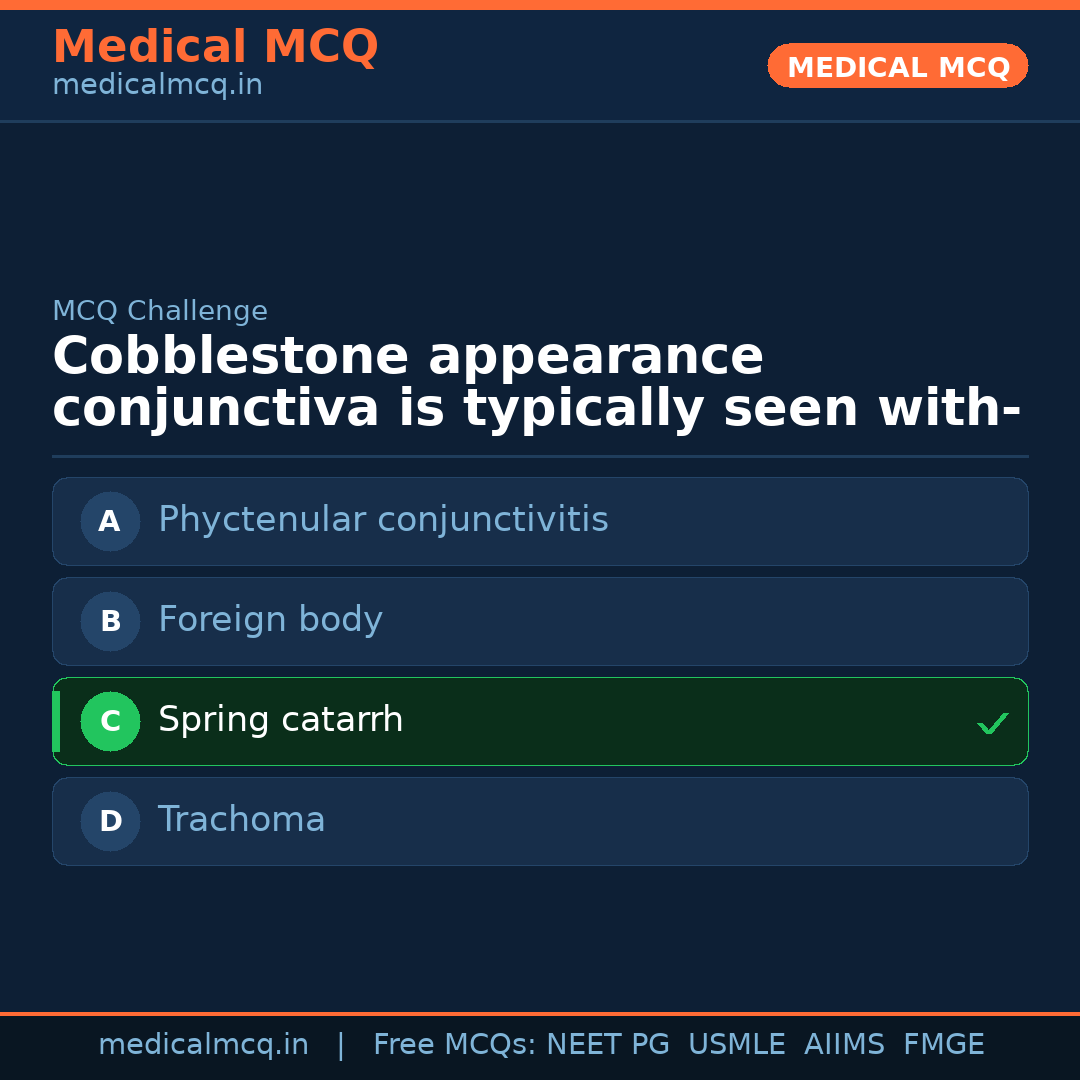This screenshot has height=1080, width=1080.
Task: Choose the Spring catarrh answer text
Action: (280, 720)
